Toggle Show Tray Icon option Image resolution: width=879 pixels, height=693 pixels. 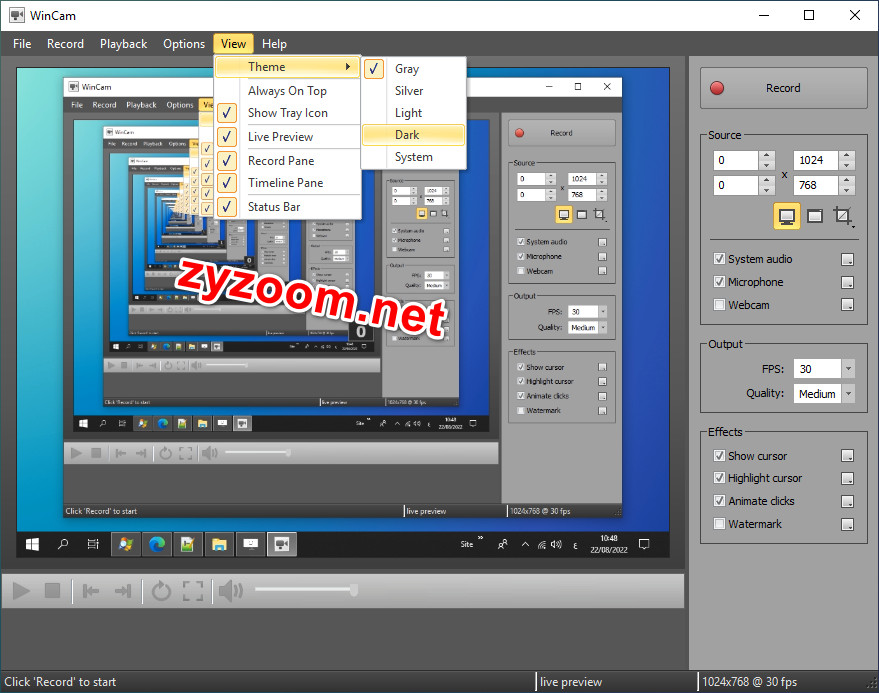[x=287, y=113]
